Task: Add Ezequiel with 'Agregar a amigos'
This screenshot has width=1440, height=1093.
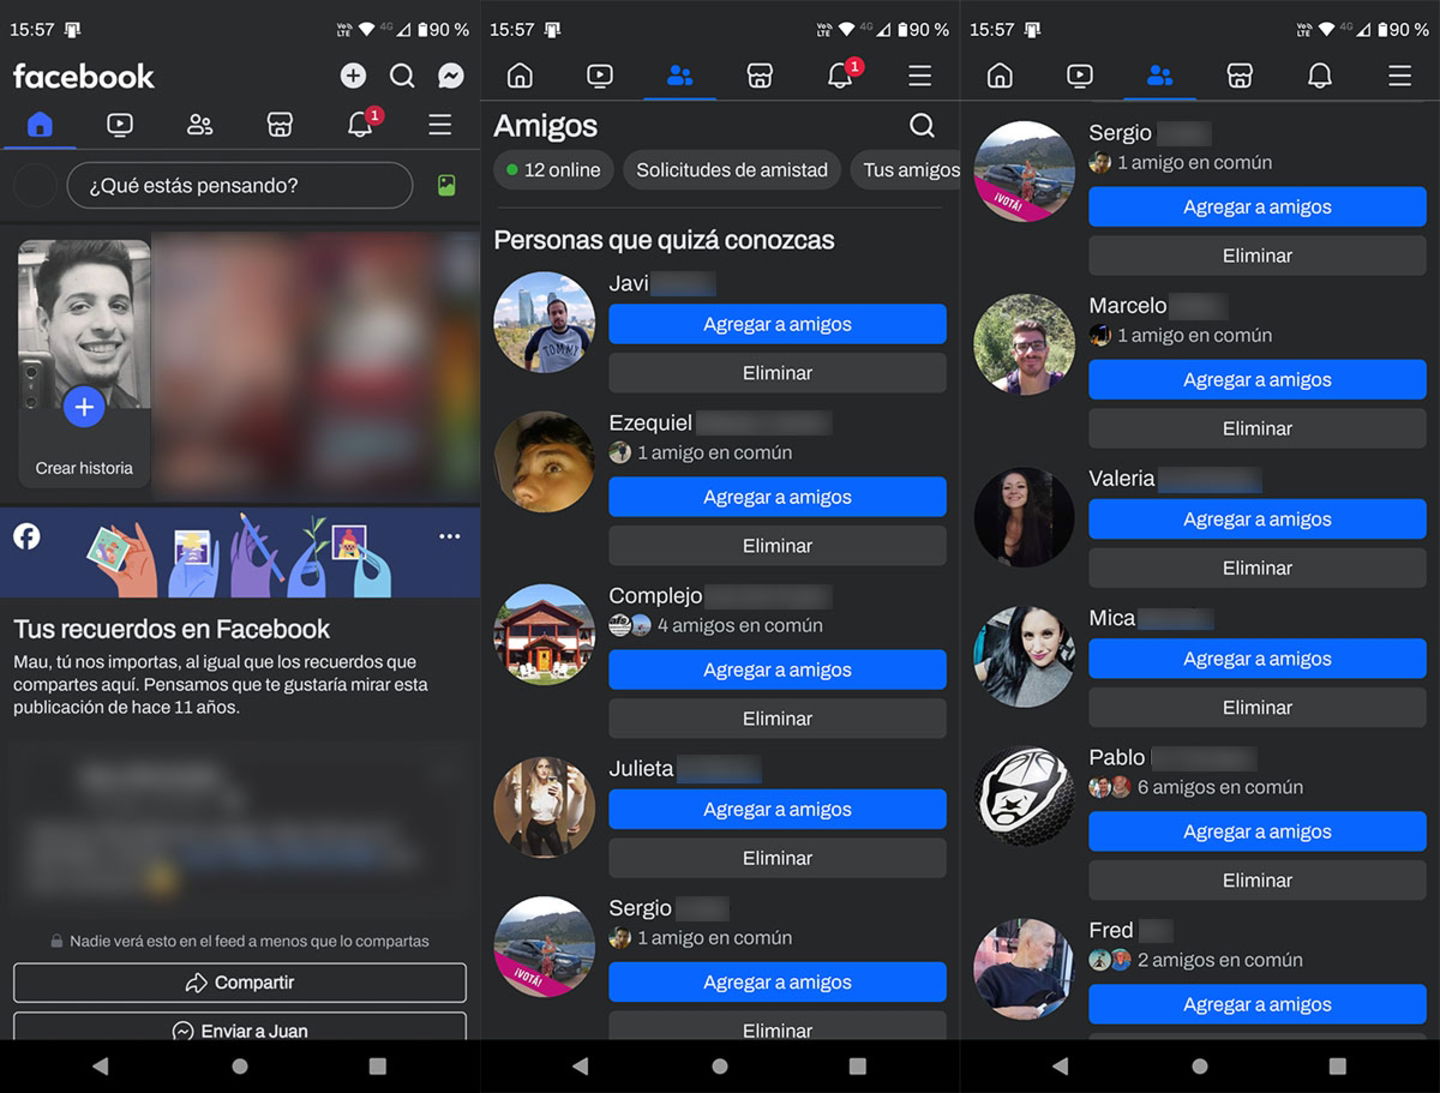Action: tap(777, 497)
